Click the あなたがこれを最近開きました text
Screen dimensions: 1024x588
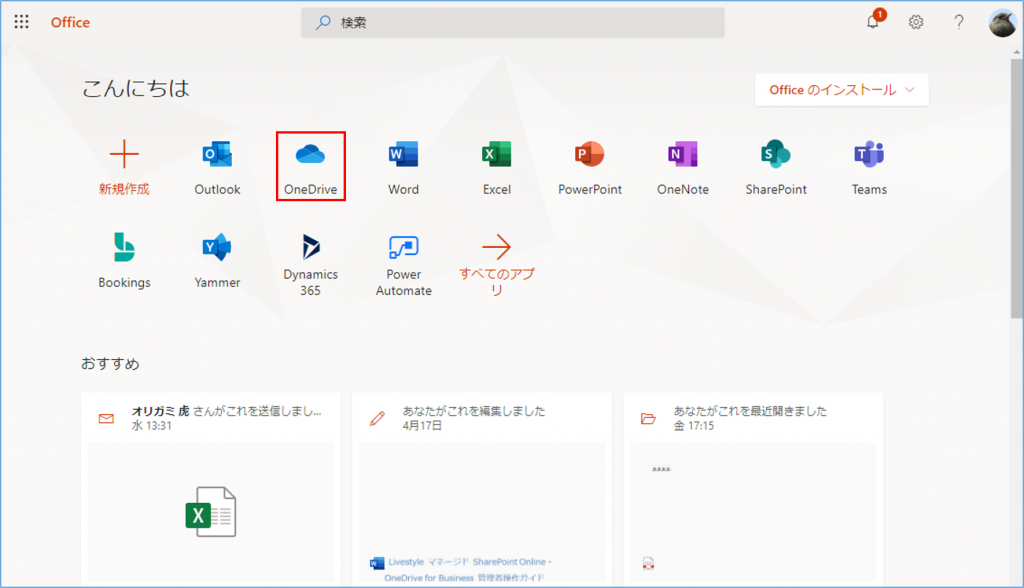point(750,411)
